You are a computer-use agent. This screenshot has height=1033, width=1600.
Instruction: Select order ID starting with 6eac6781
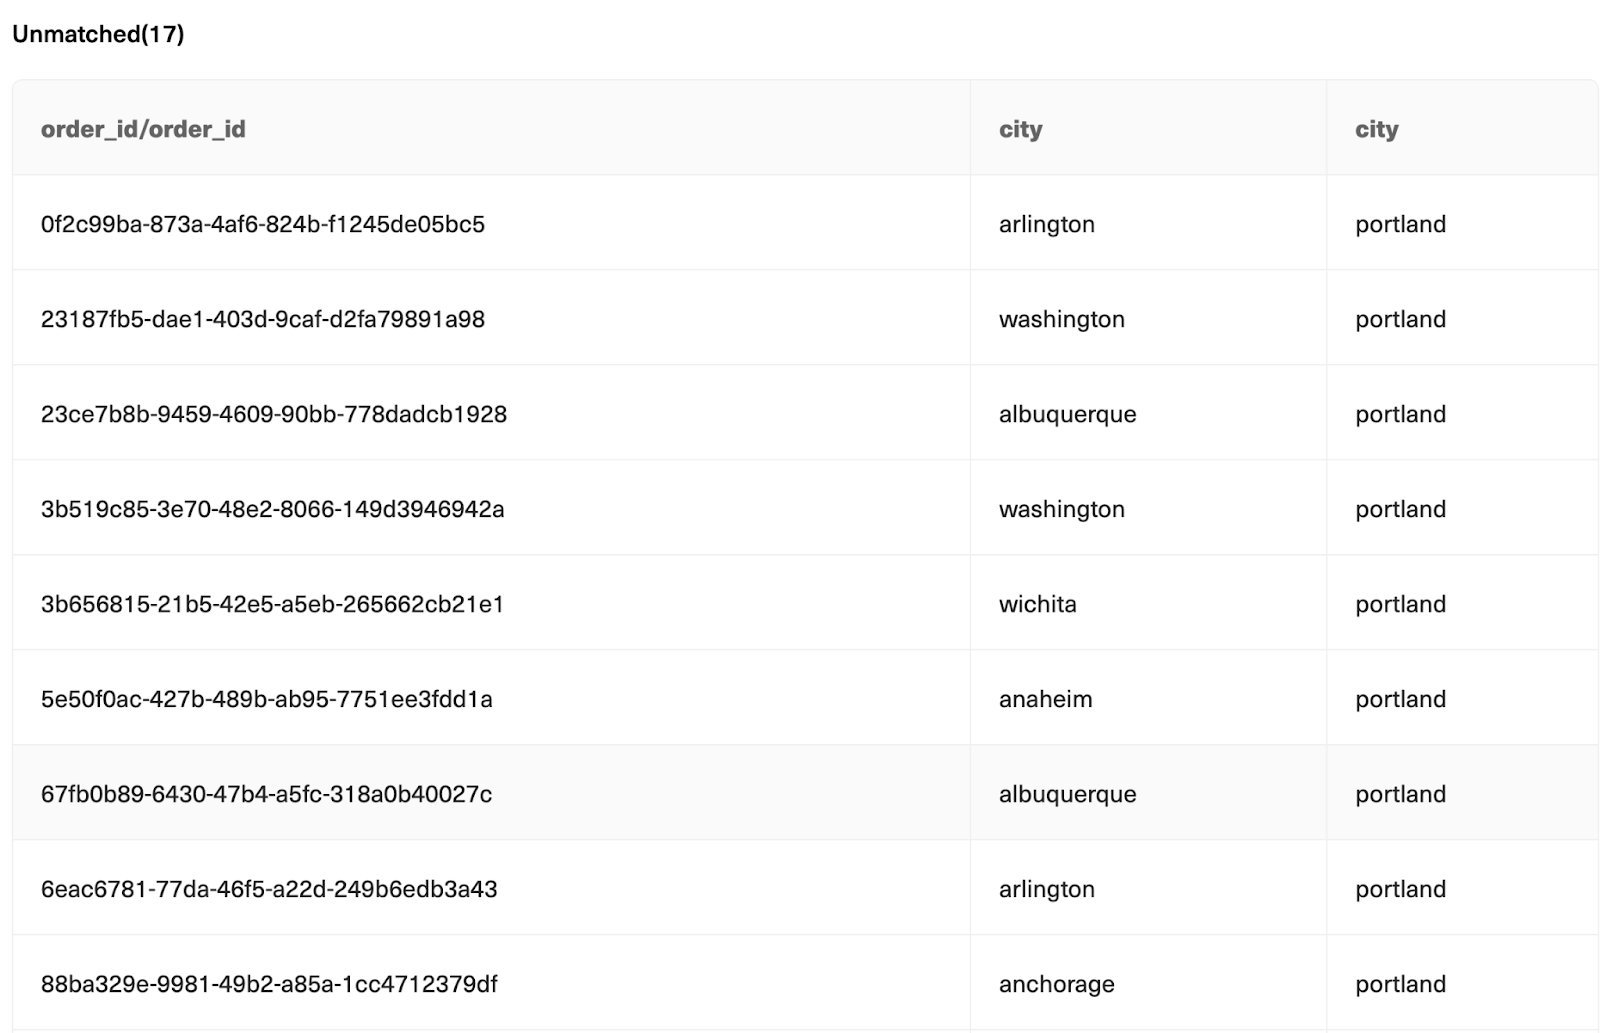[268, 889]
